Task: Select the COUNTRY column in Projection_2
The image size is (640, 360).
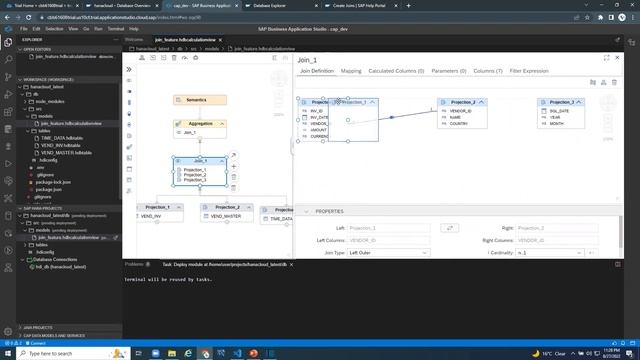Action: (x=459, y=124)
